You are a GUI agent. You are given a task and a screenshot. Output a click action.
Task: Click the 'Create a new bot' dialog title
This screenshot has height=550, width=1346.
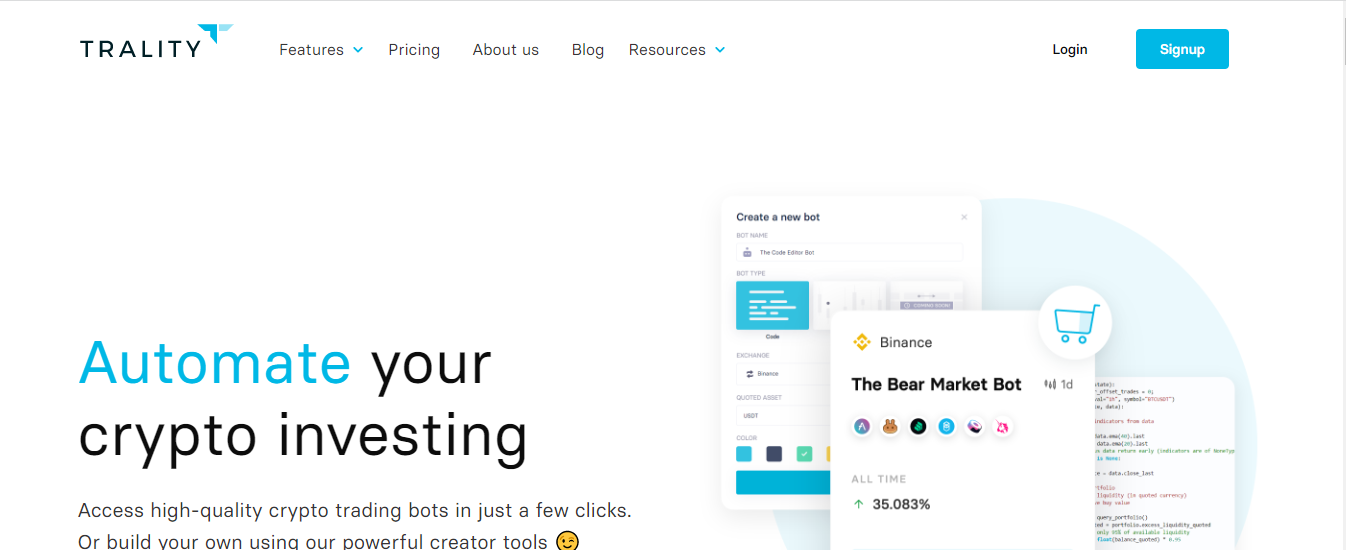778,217
